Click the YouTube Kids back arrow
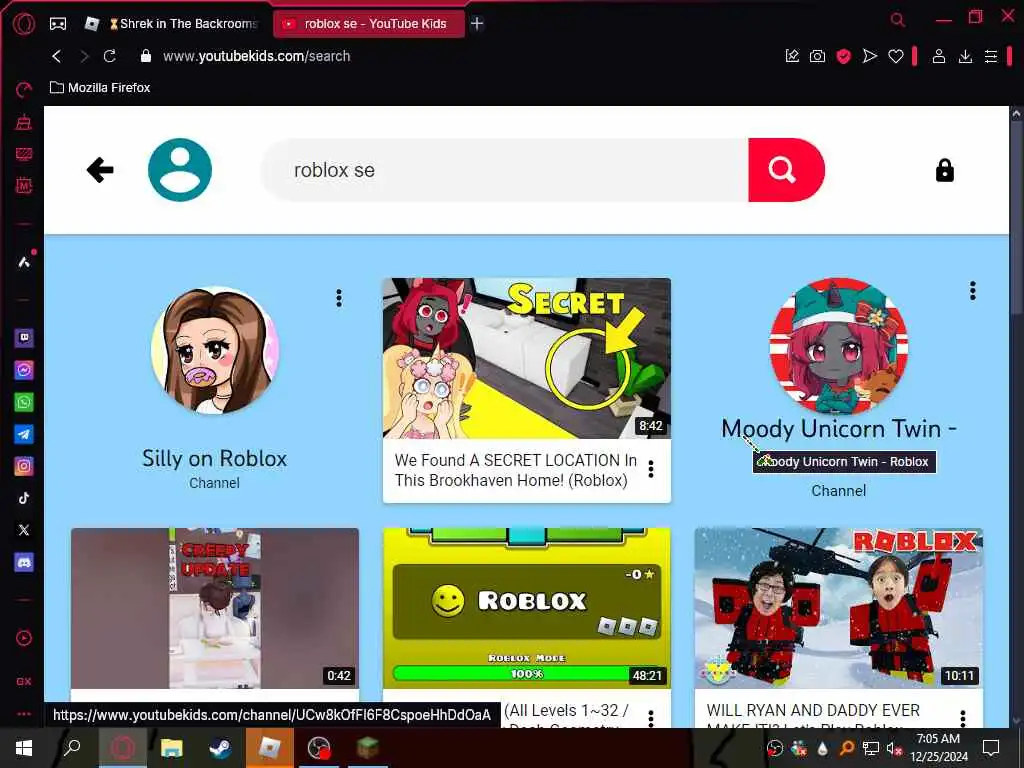Image resolution: width=1024 pixels, height=768 pixels. tap(100, 170)
